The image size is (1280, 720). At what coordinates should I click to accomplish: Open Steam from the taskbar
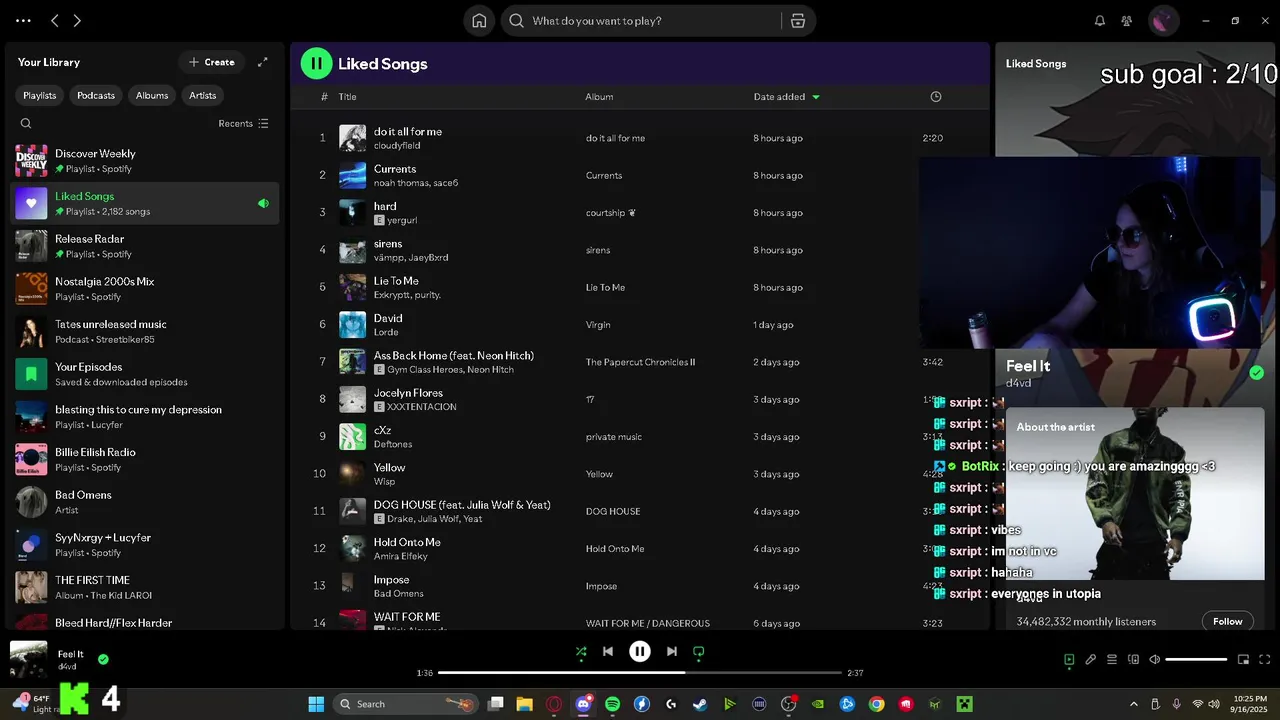tap(700, 704)
